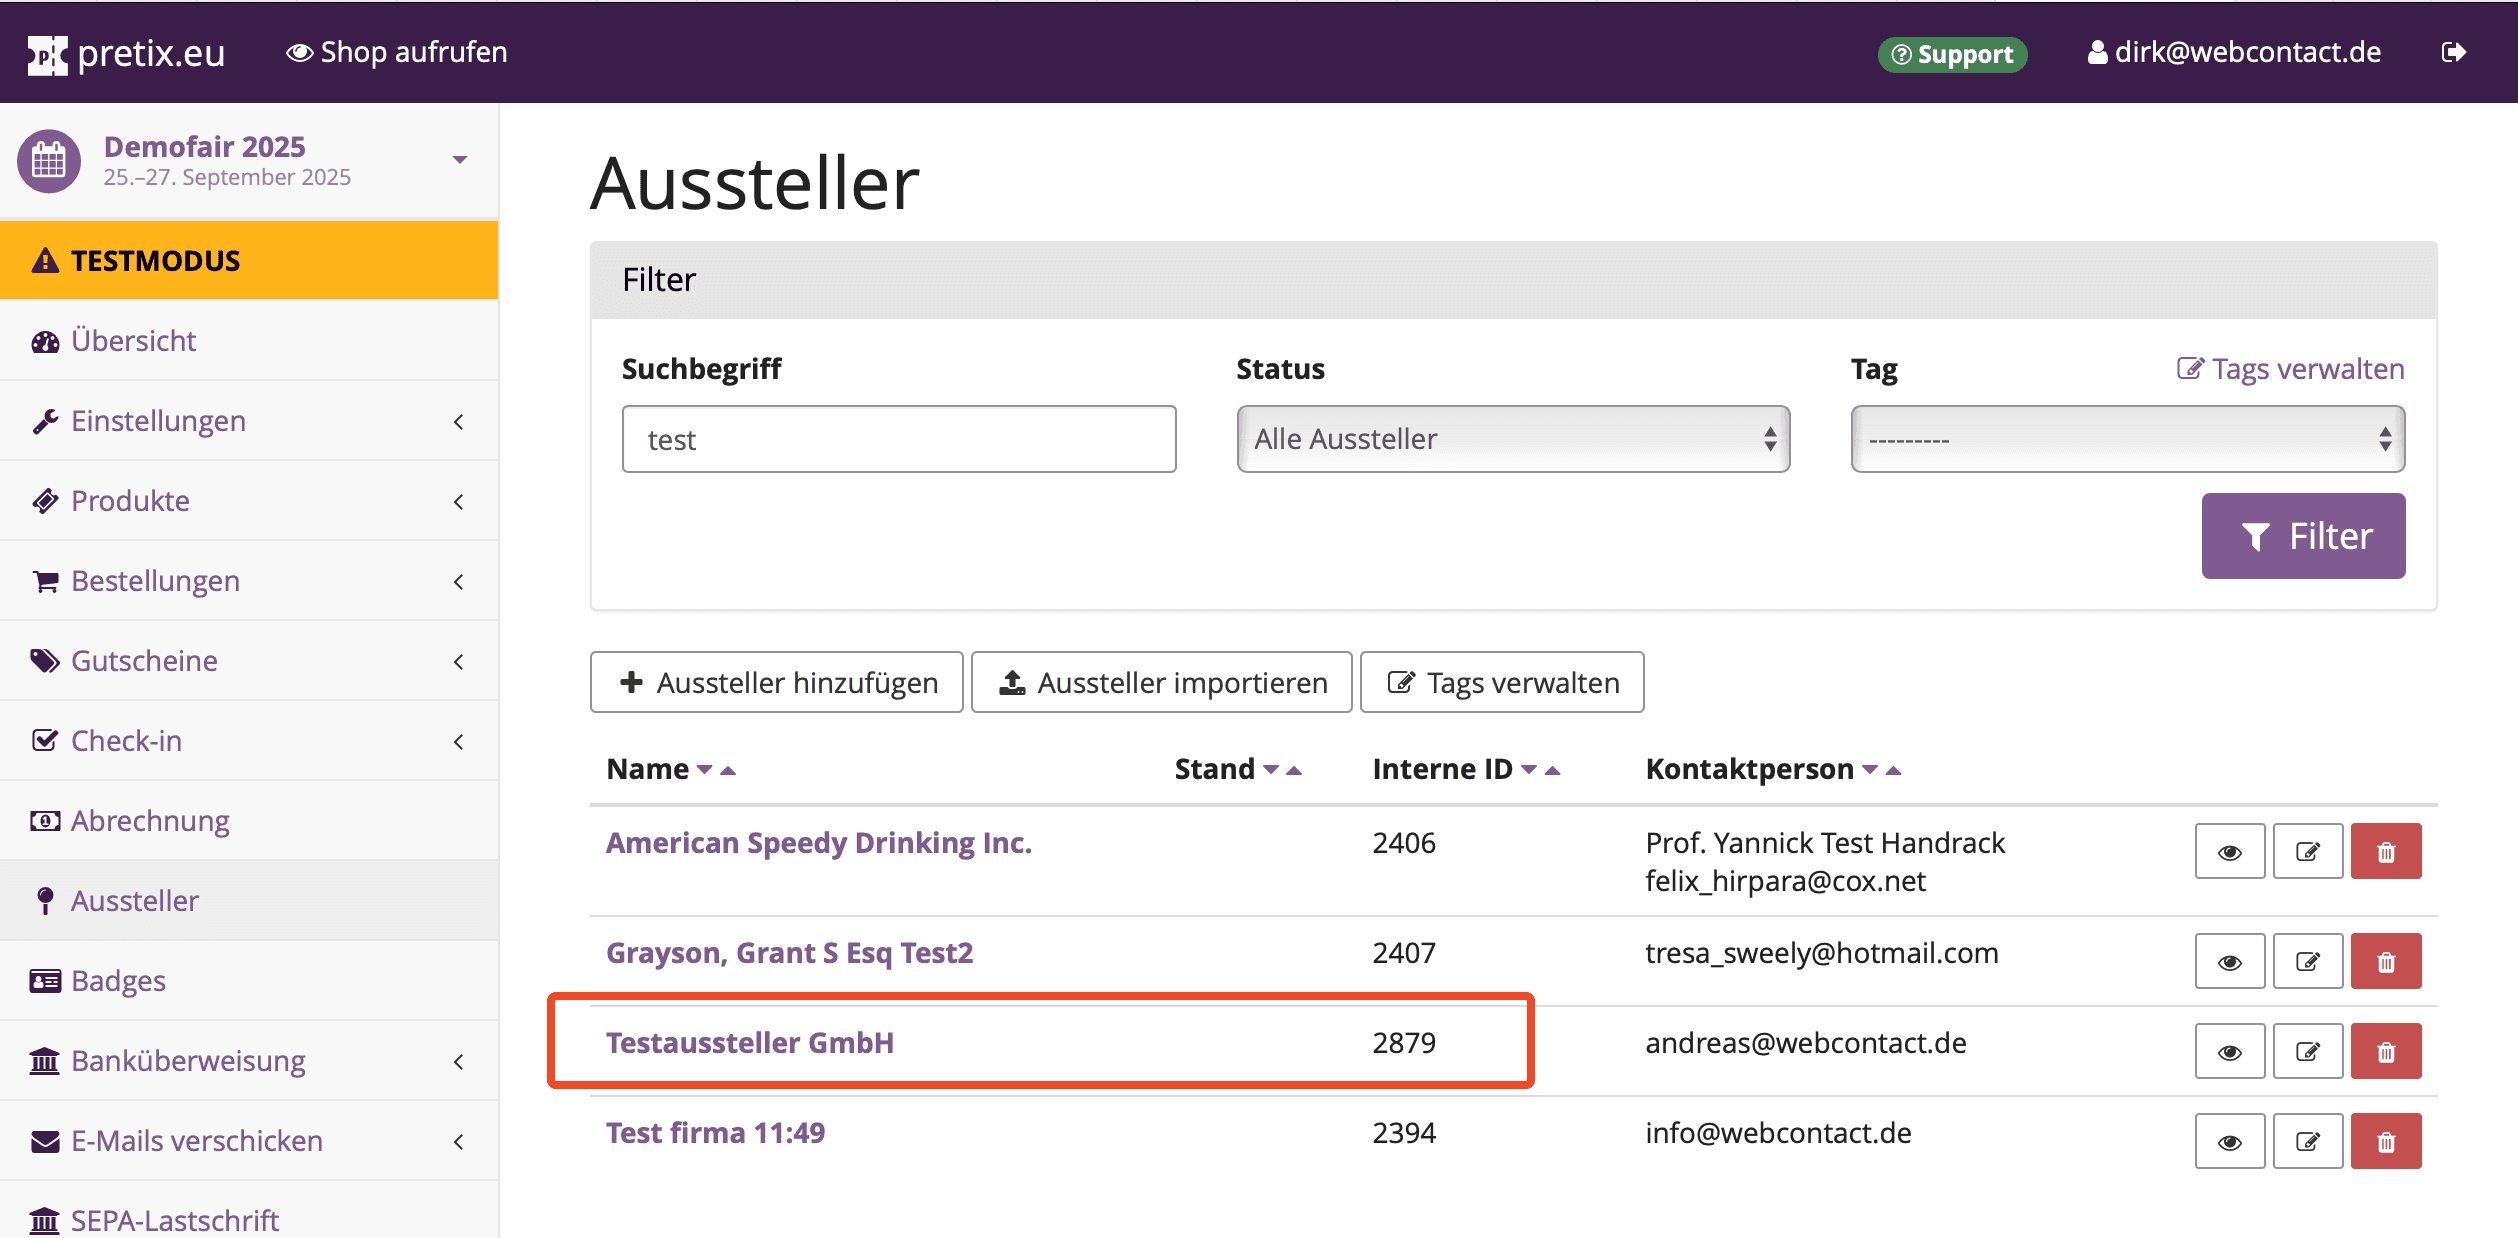
Task: Delete American Speedy Drinking Inc. trash icon
Action: tap(2386, 852)
